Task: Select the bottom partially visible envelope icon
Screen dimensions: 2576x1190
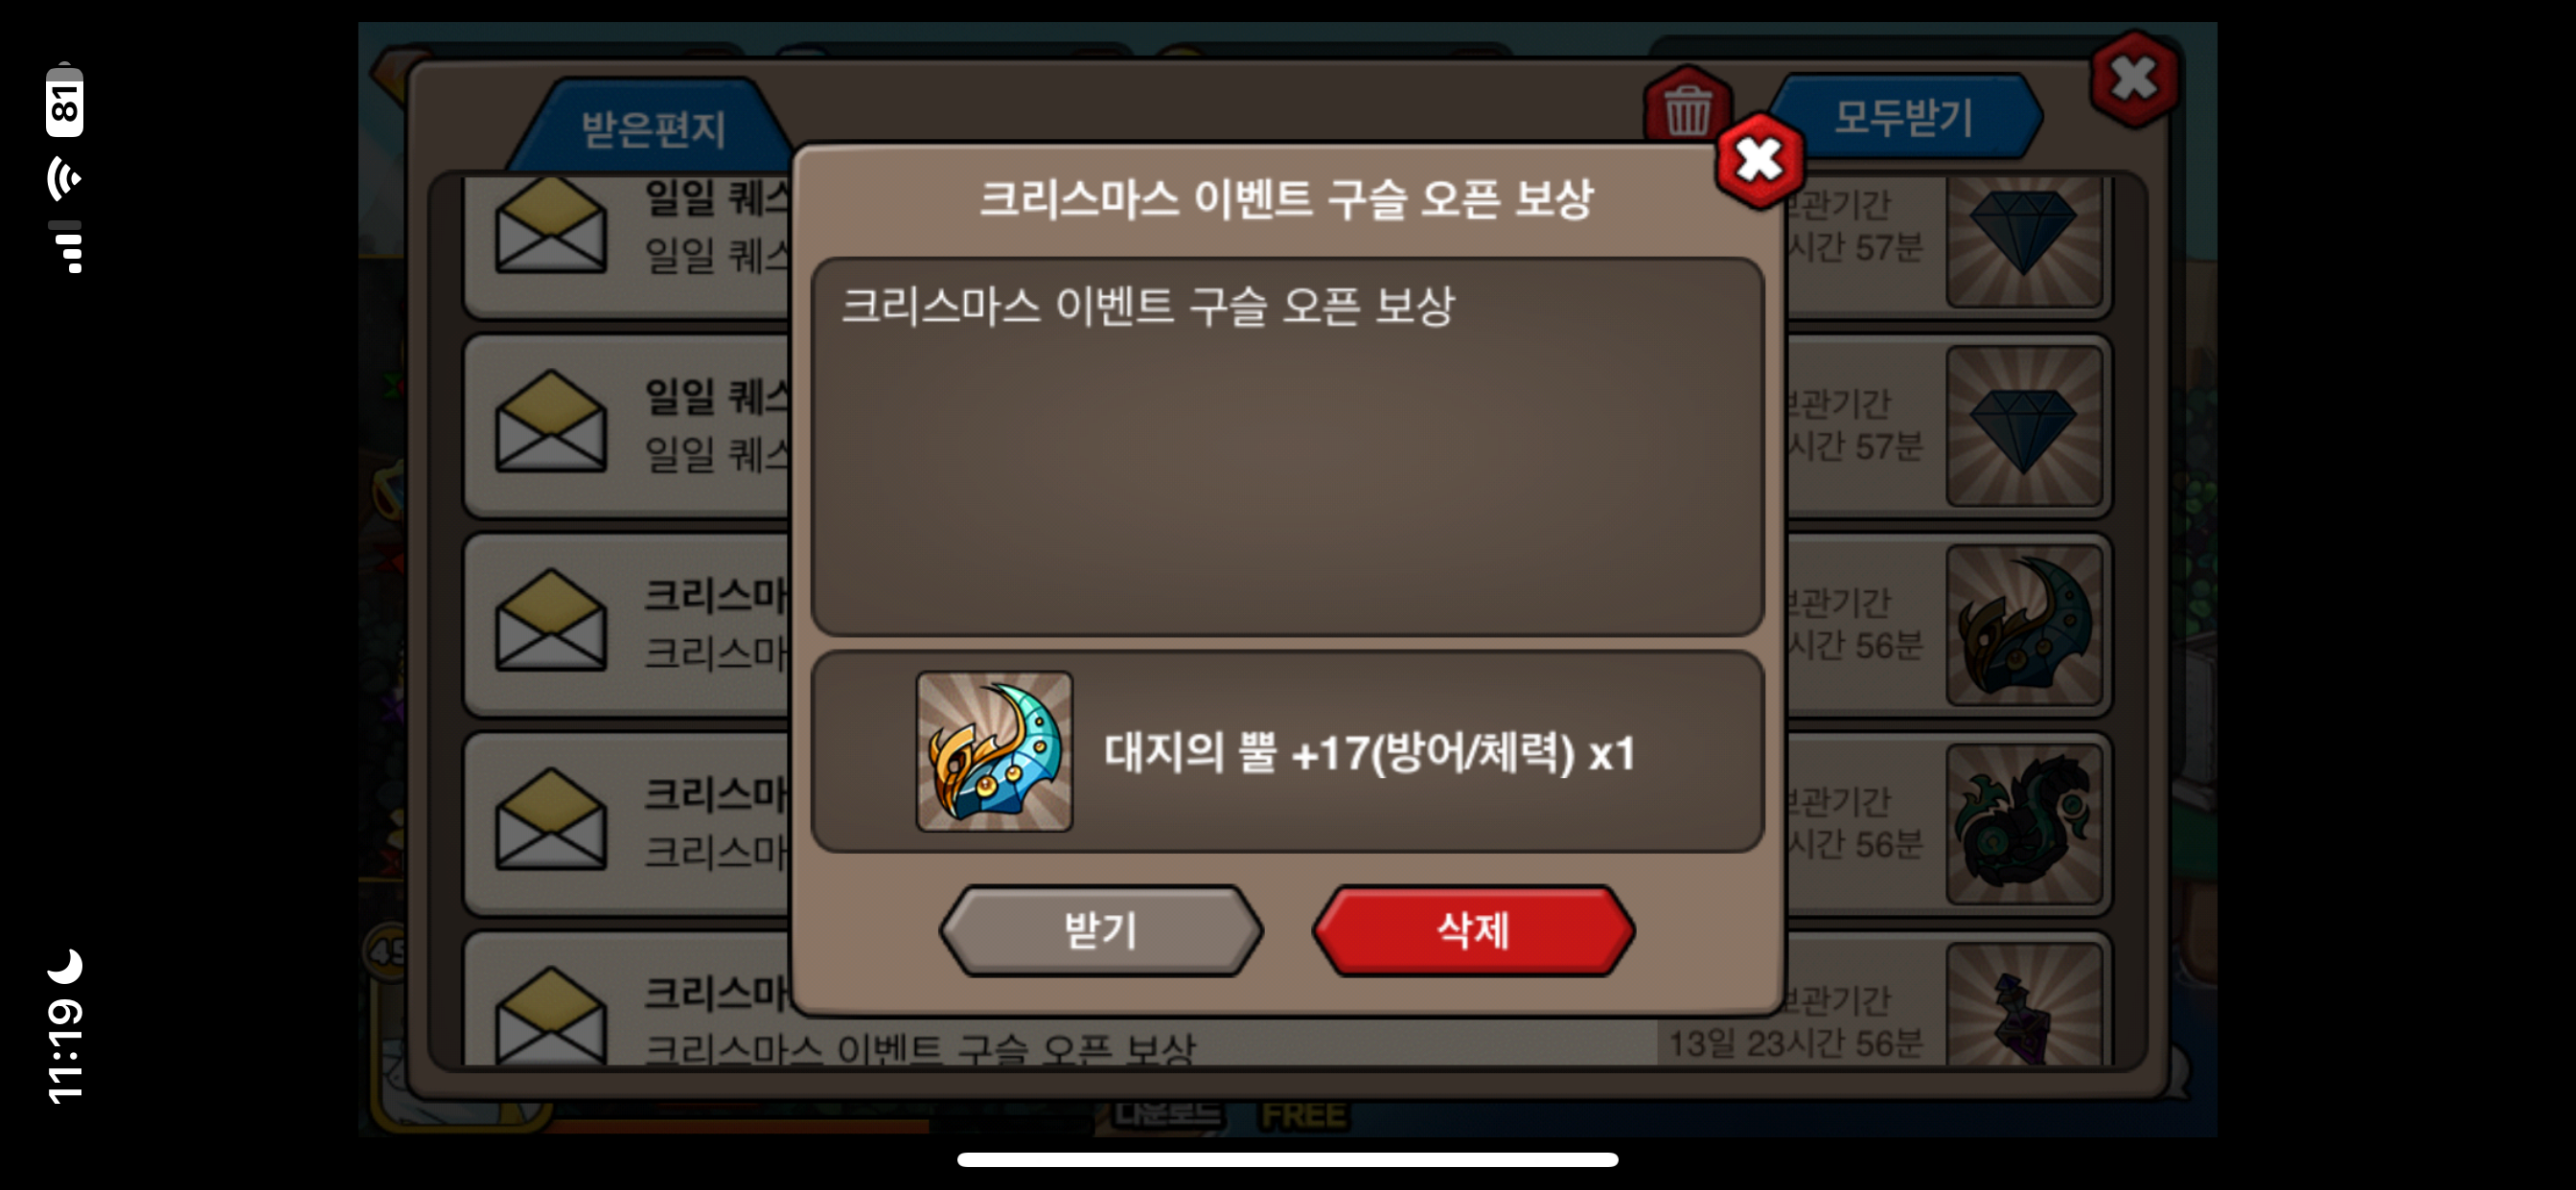Action: pos(551,1014)
